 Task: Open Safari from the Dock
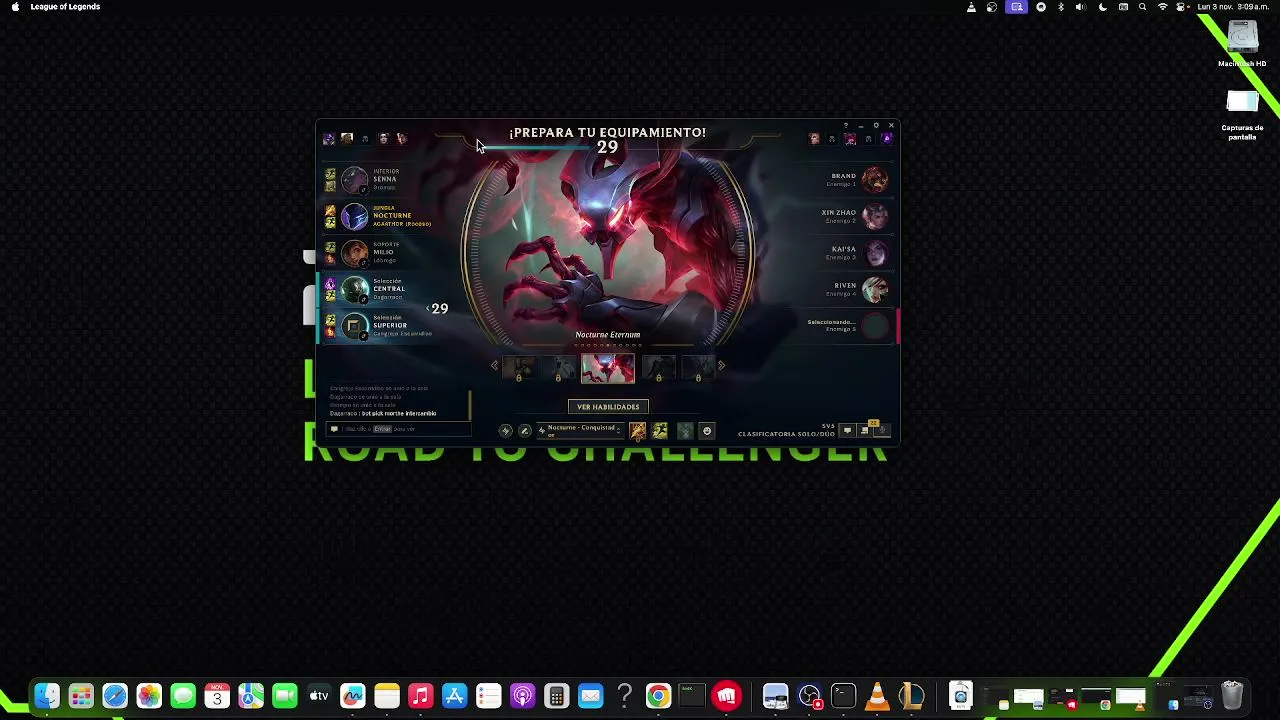click(x=115, y=696)
